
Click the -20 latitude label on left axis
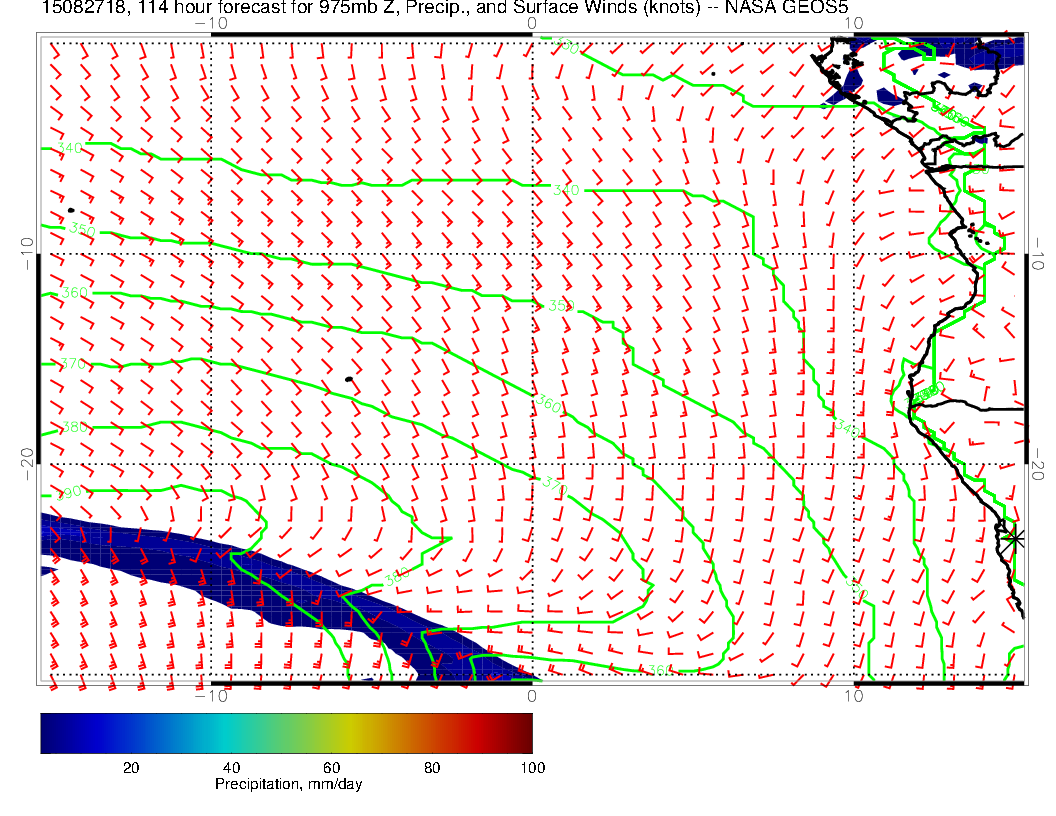coord(25,456)
